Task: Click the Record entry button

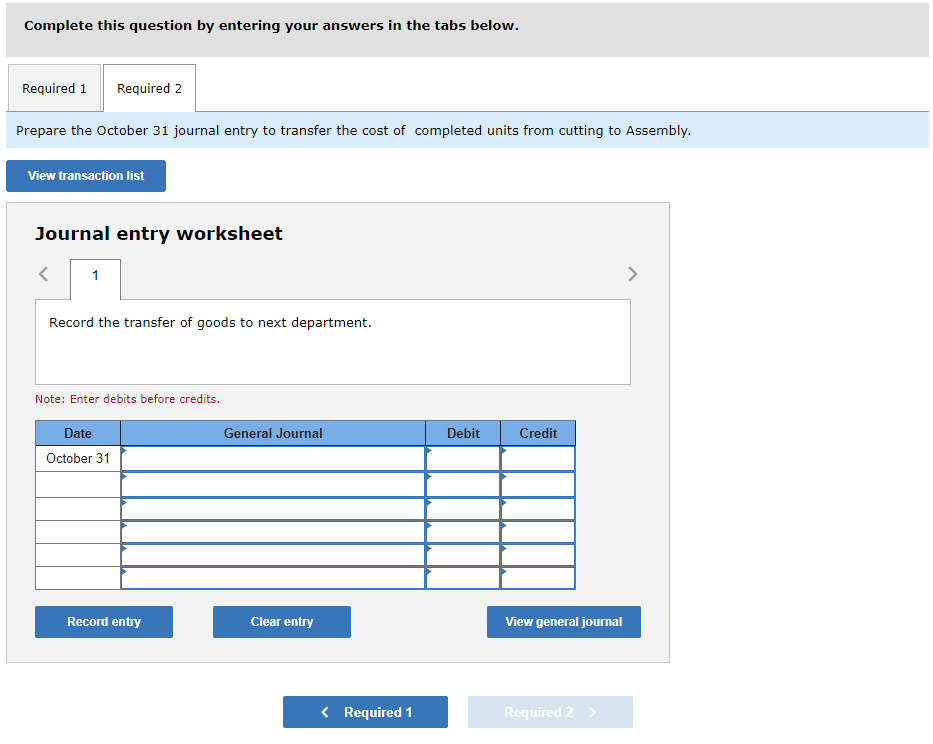Action: [x=104, y=622]
